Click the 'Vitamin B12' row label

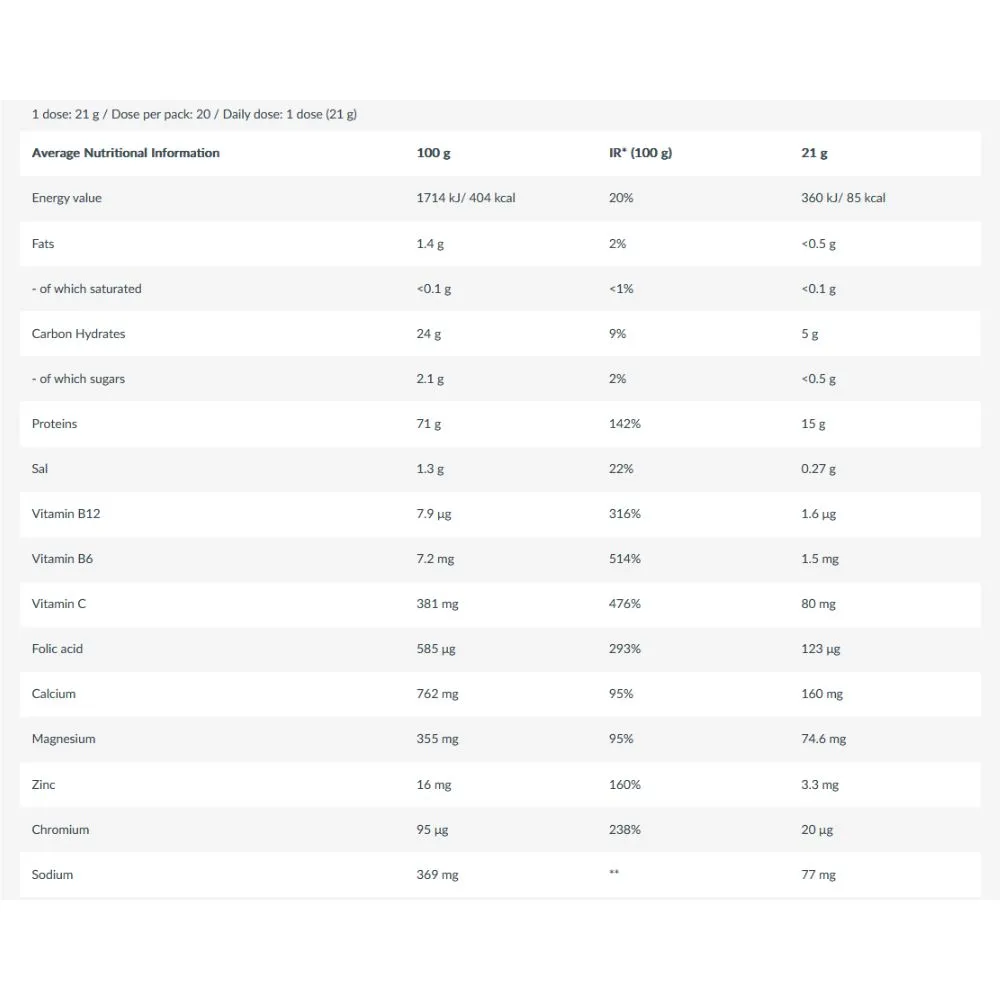coord(66,513)
